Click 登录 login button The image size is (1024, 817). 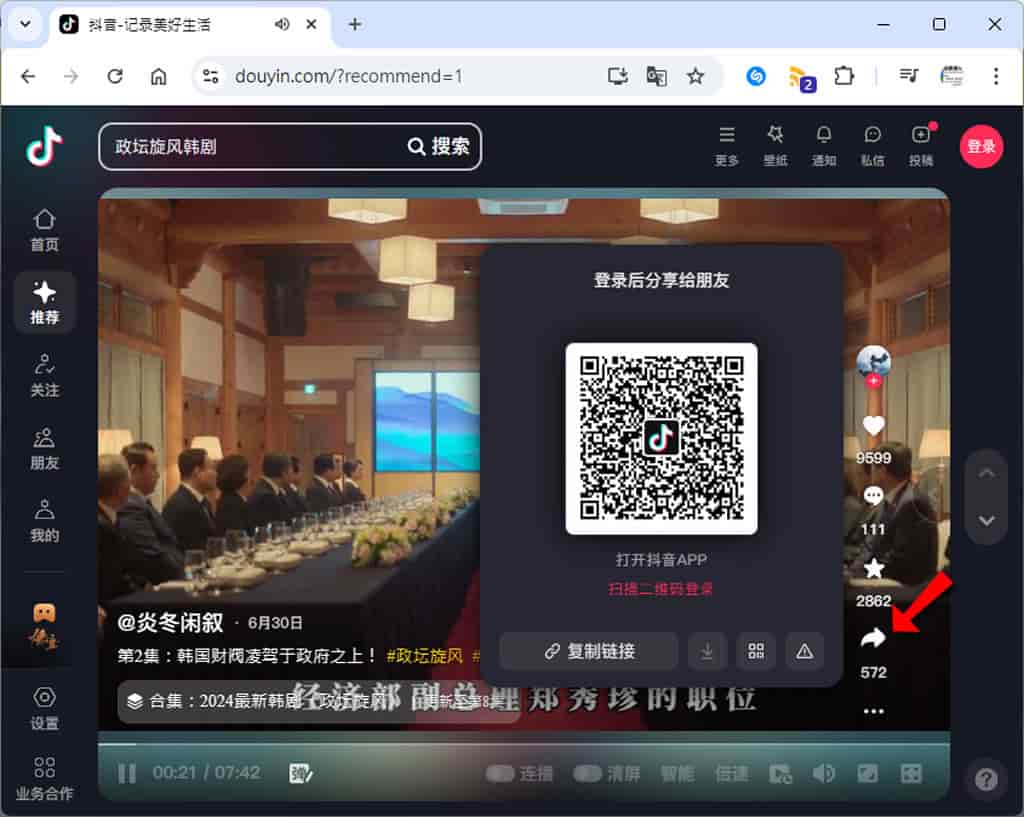tap(981, 146)
